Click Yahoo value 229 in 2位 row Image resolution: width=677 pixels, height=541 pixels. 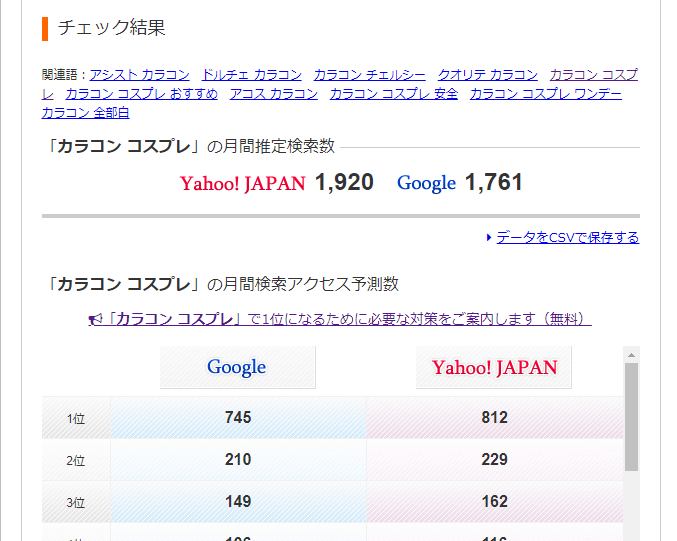(495, 459)
